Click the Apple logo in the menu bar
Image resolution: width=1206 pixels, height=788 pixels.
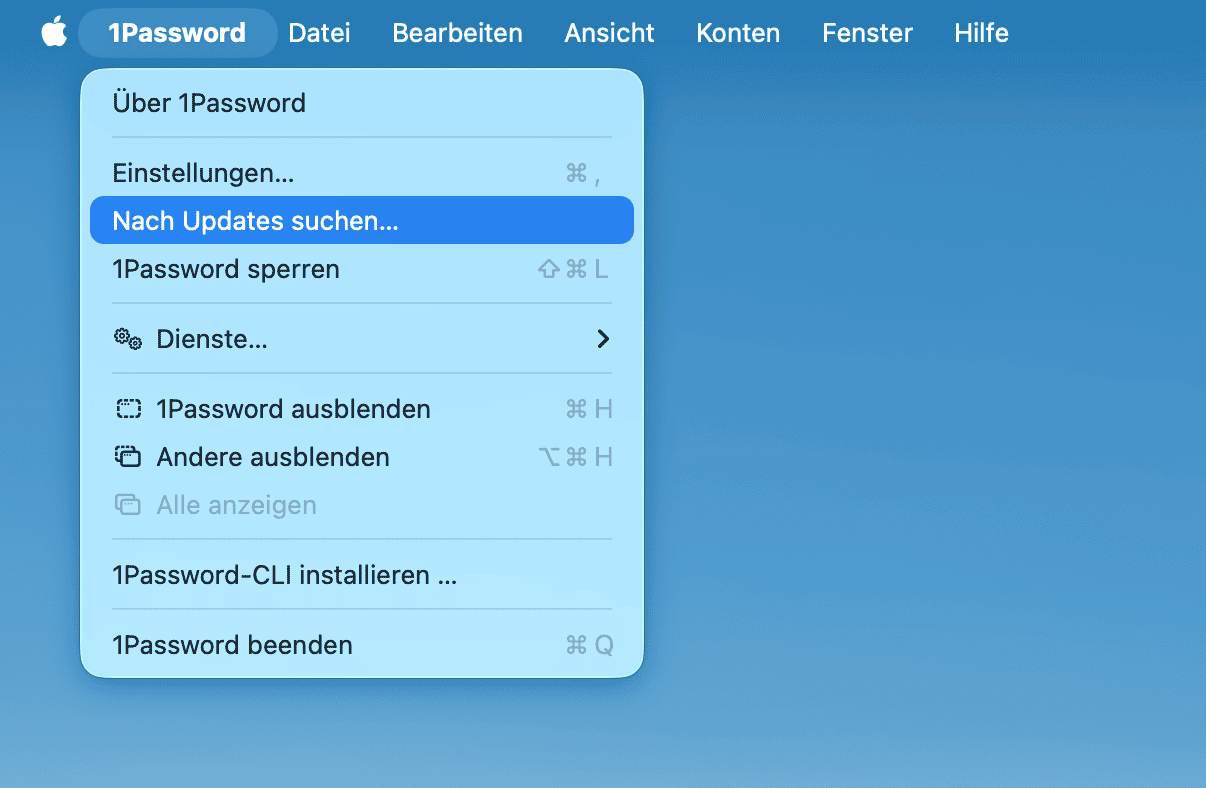pos(54,32)
